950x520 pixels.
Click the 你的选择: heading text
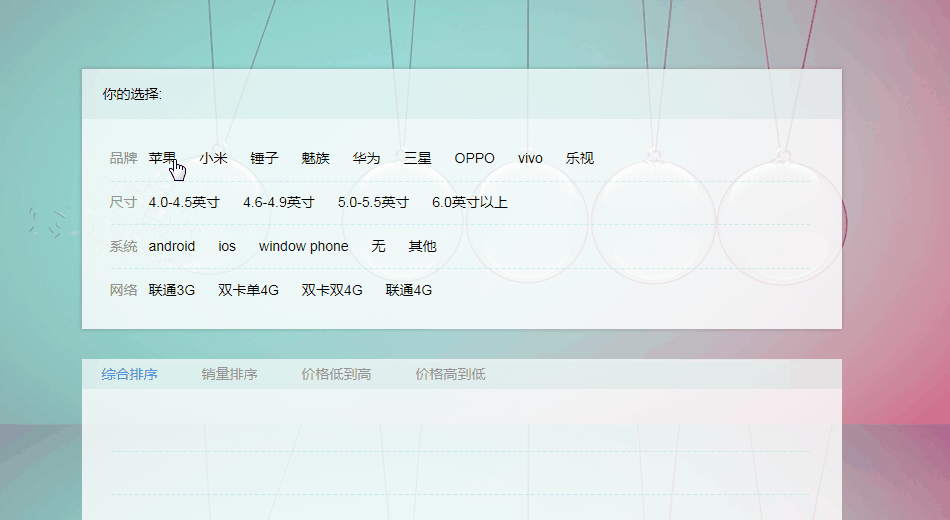point(132,95)
